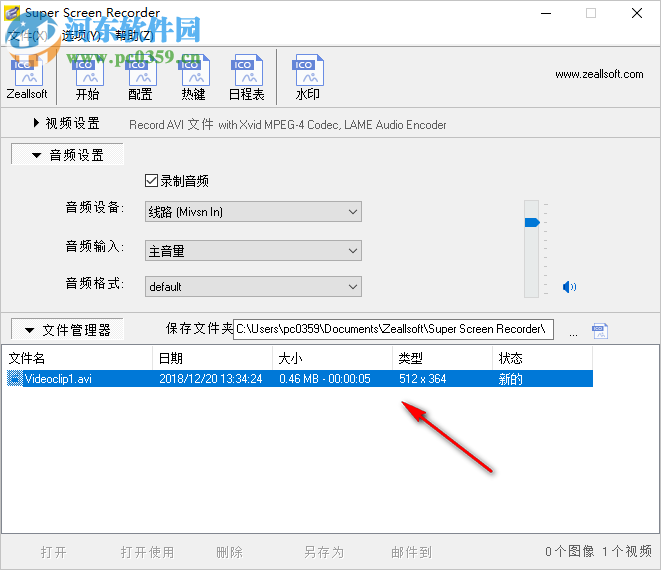Viewport: 661px width, 570px height.
Task: Click the 0 个图像 status text
Action: [x=569, y=551]
